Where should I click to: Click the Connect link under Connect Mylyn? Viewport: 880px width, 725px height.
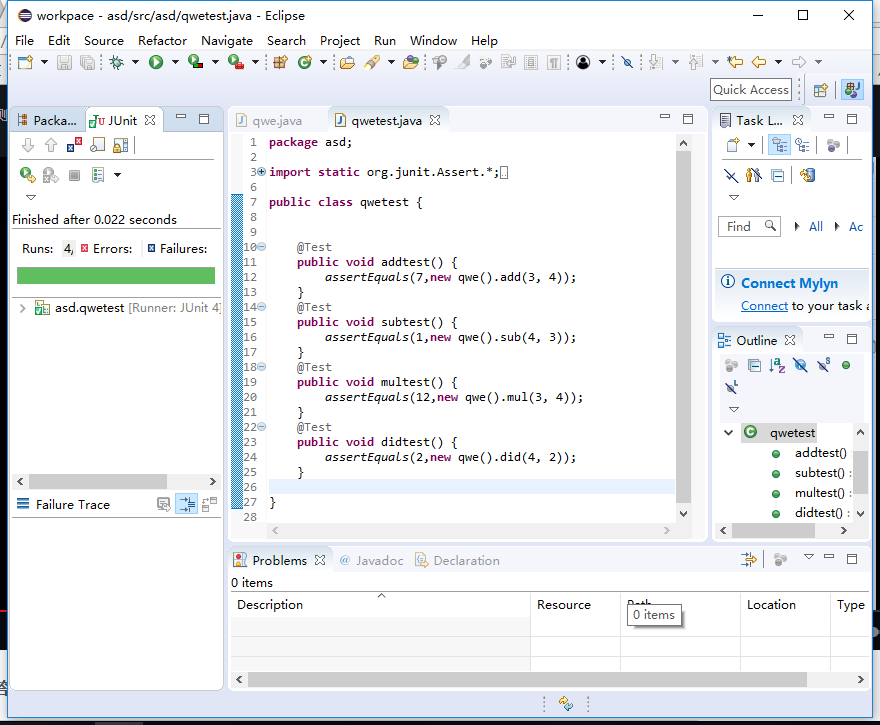coord(764,306)
